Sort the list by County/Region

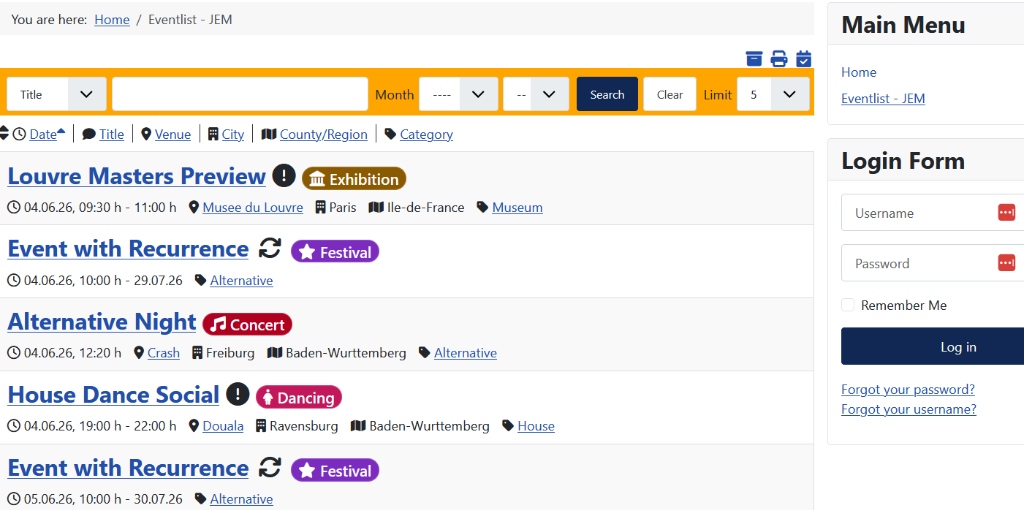coord(324,134)
